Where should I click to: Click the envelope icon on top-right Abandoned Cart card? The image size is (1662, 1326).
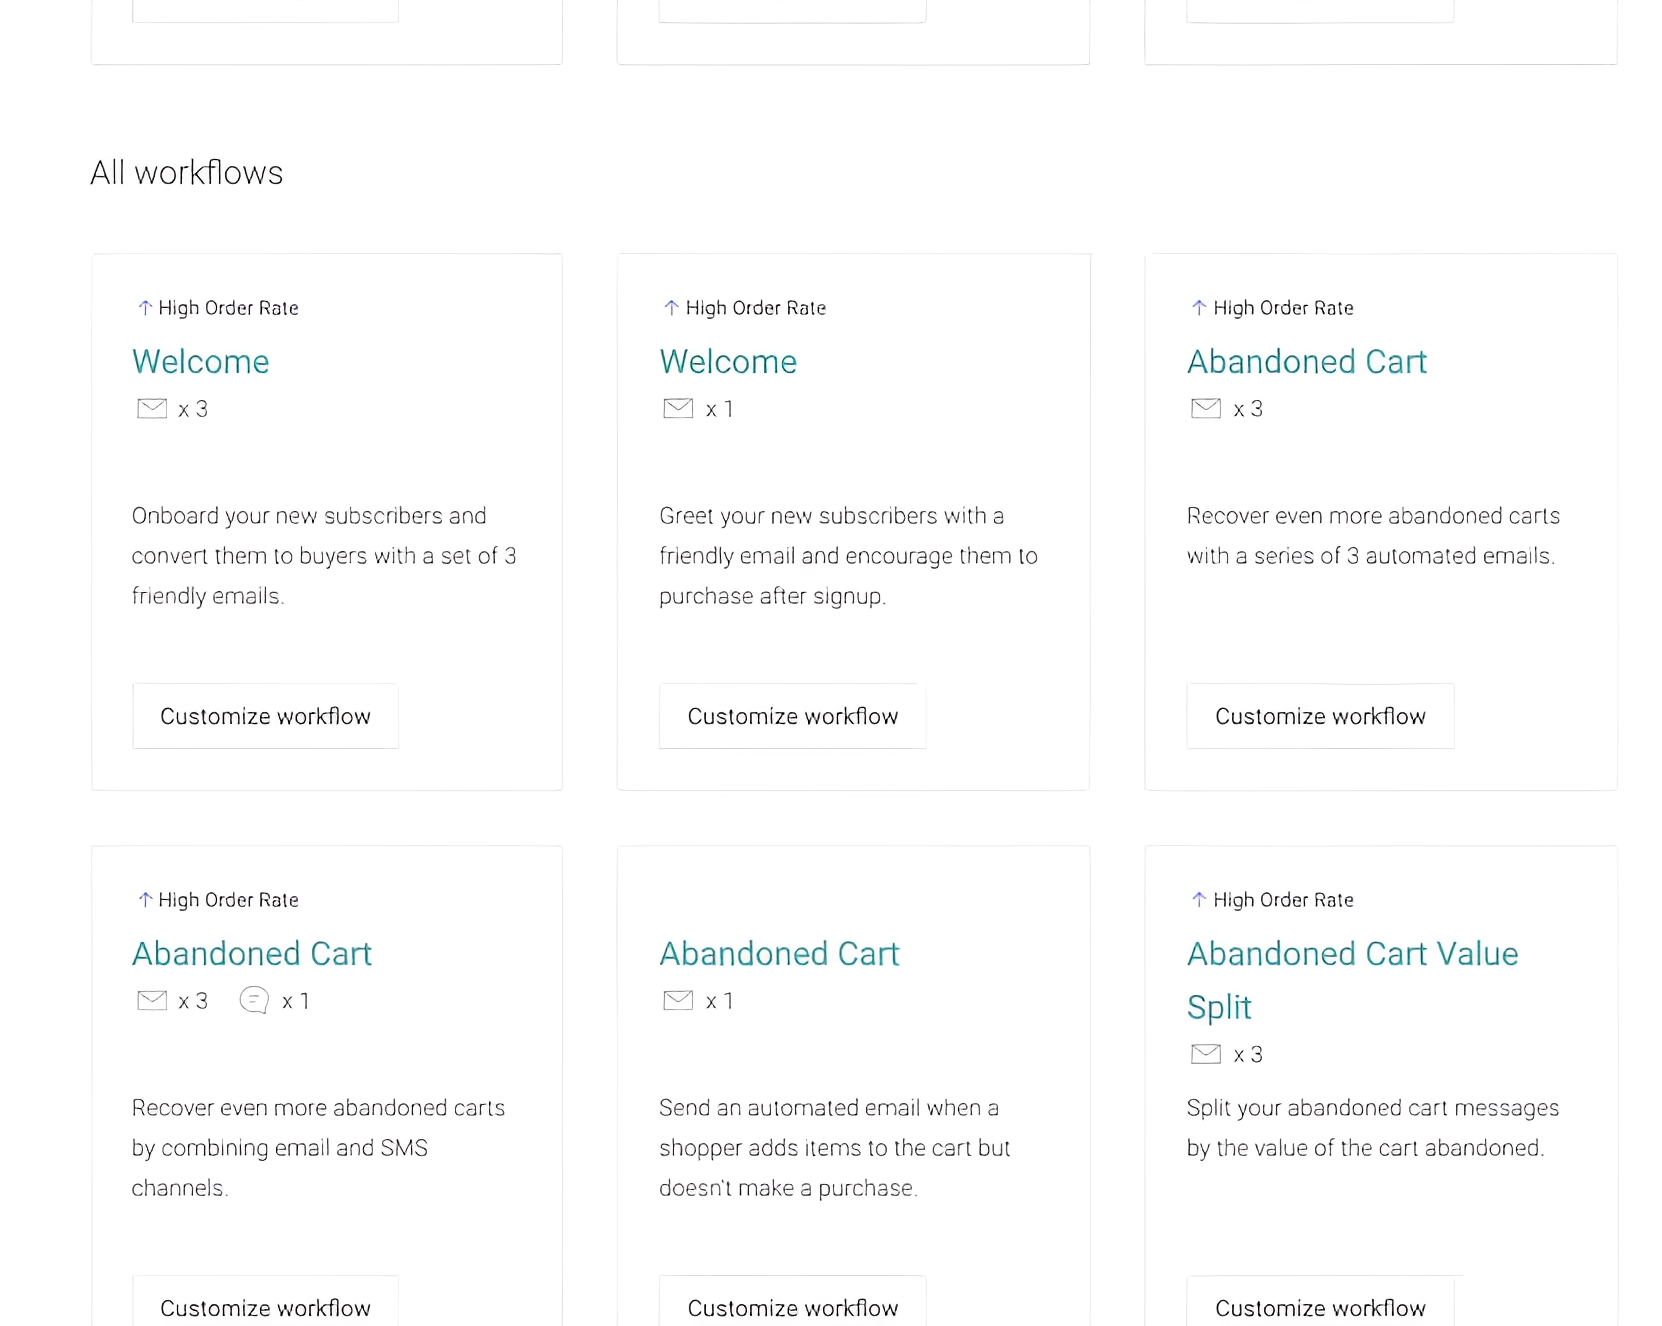[x=1206, y=408]
